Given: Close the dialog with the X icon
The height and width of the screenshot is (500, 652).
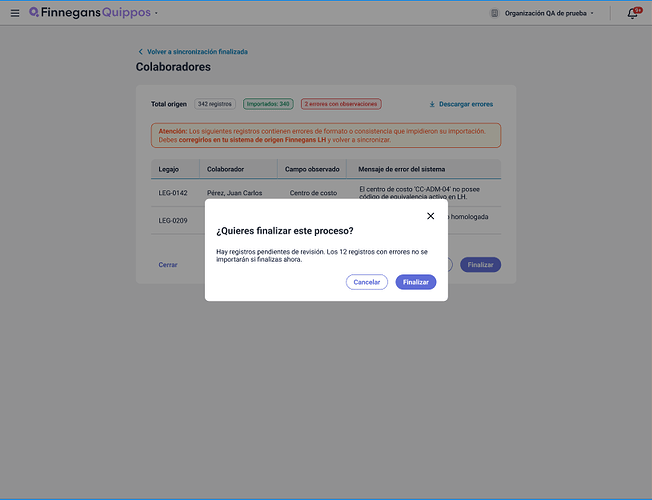Looking at the screenshot, I should click(x=430, y=216).
